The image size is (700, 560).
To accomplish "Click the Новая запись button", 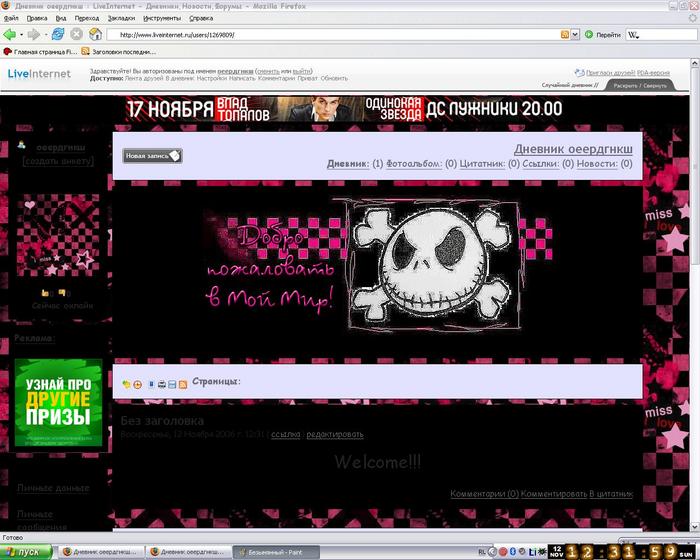I will (x=152, y=156).
